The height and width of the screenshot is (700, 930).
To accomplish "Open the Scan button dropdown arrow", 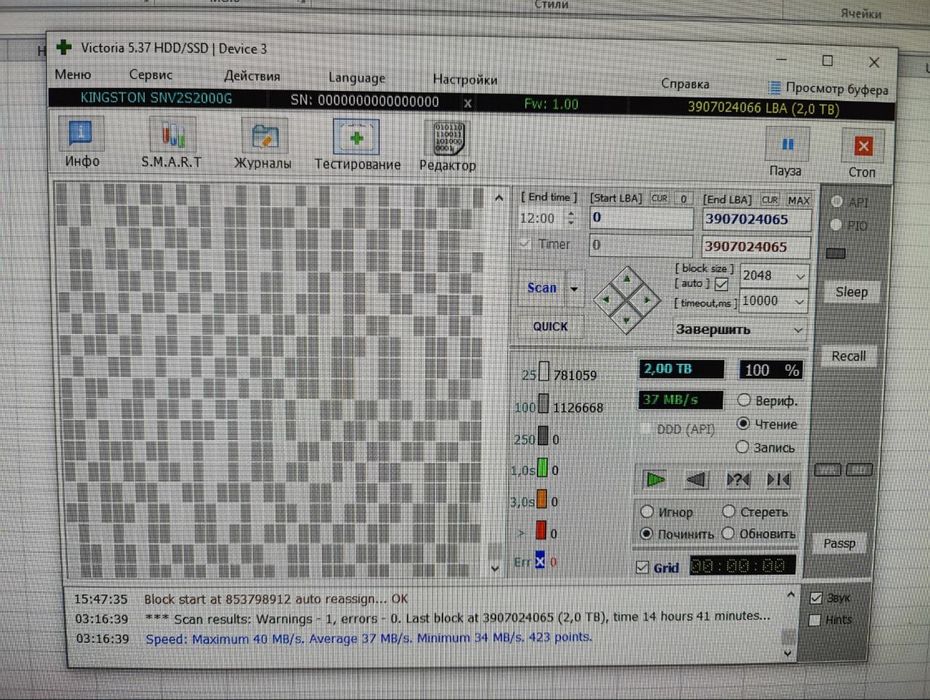I will click(574, 289).
